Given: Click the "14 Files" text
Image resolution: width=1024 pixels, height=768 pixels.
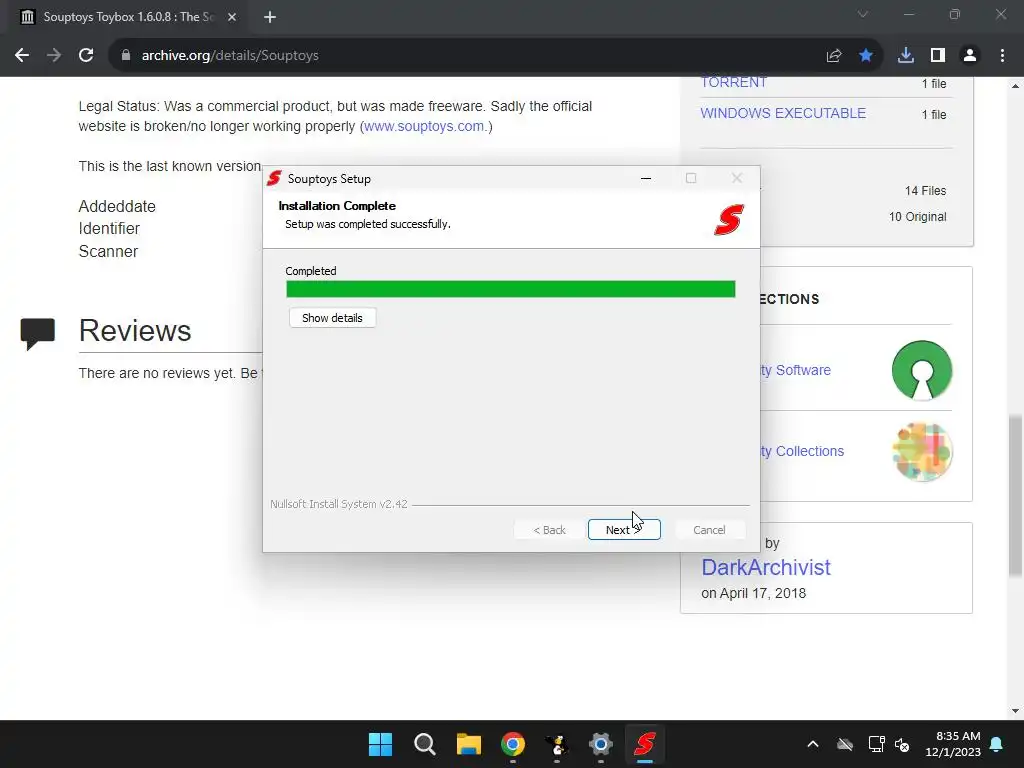Looking at the screenshot, I should coord(925,191).
